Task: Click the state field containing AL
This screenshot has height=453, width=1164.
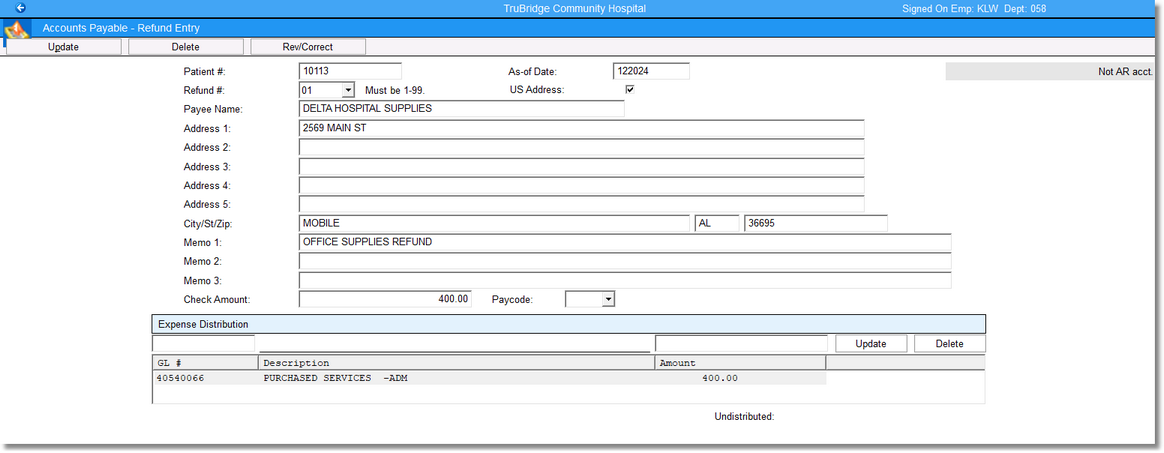Action: (716, 223)
